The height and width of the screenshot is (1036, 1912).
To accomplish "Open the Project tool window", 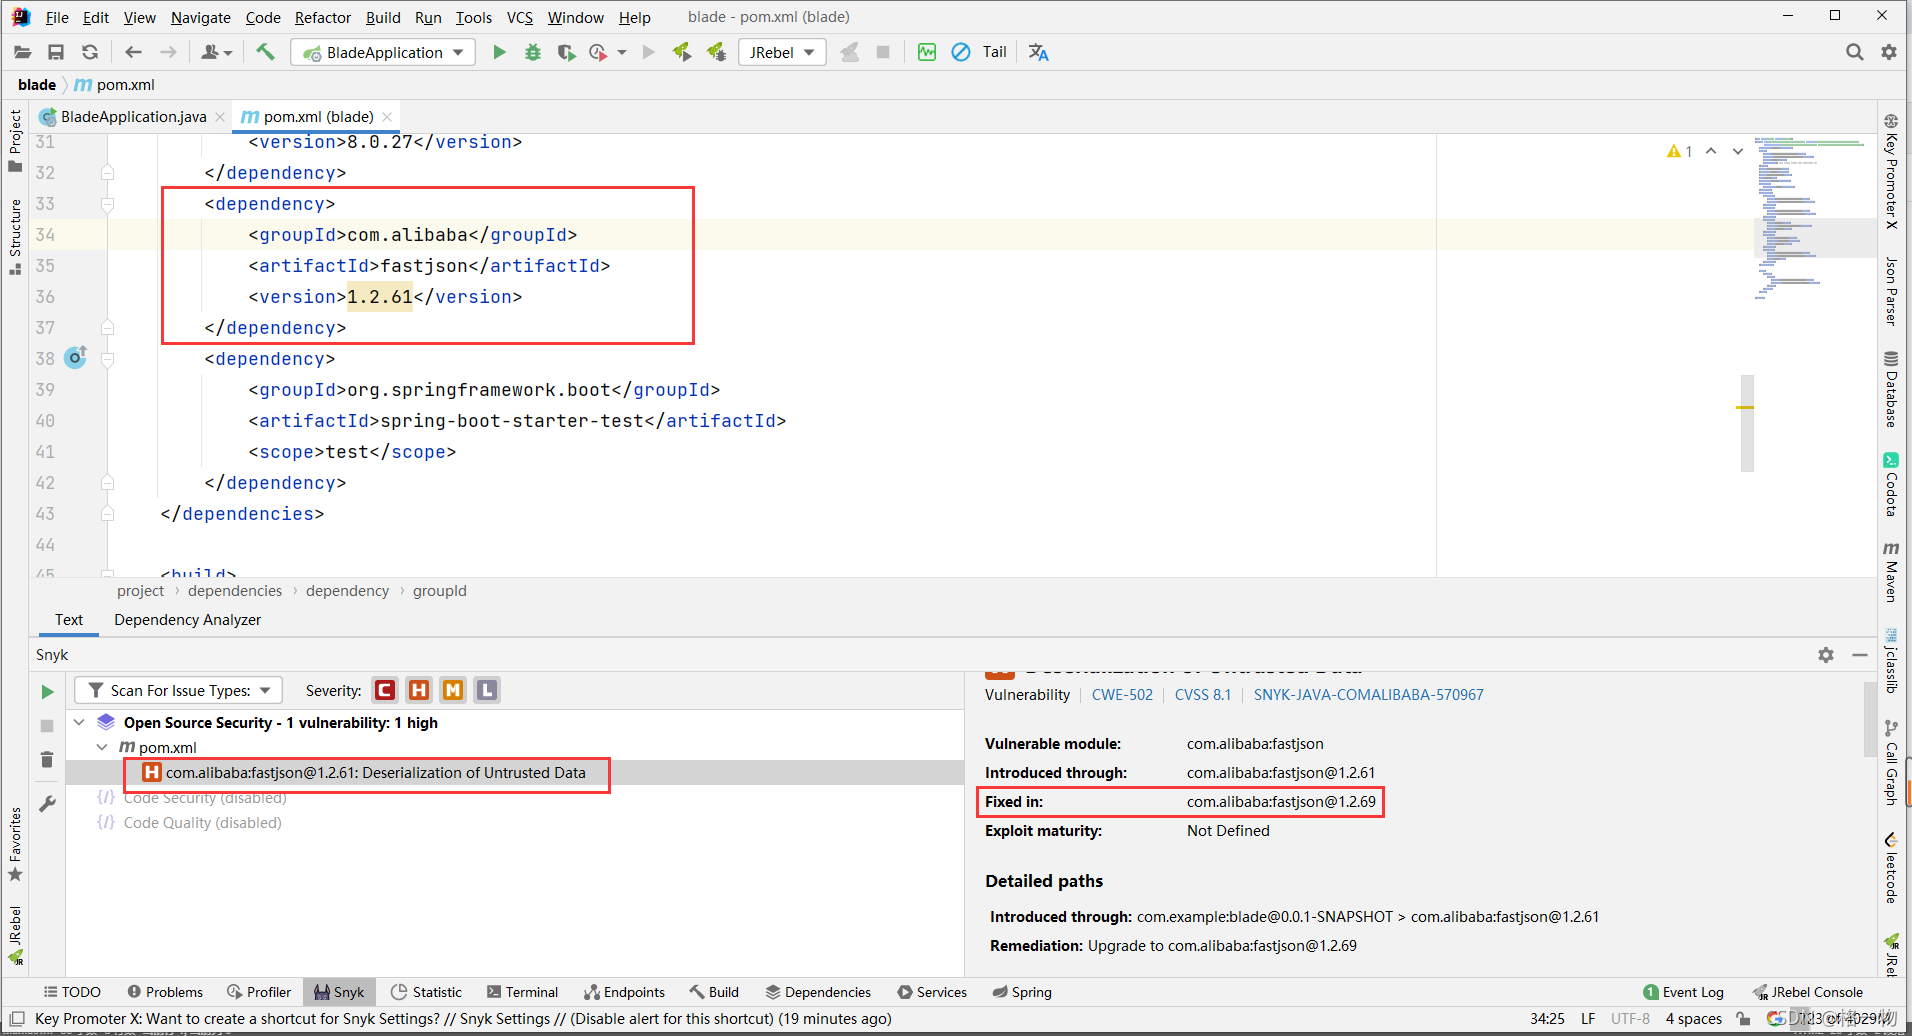I will coord(15,140).
